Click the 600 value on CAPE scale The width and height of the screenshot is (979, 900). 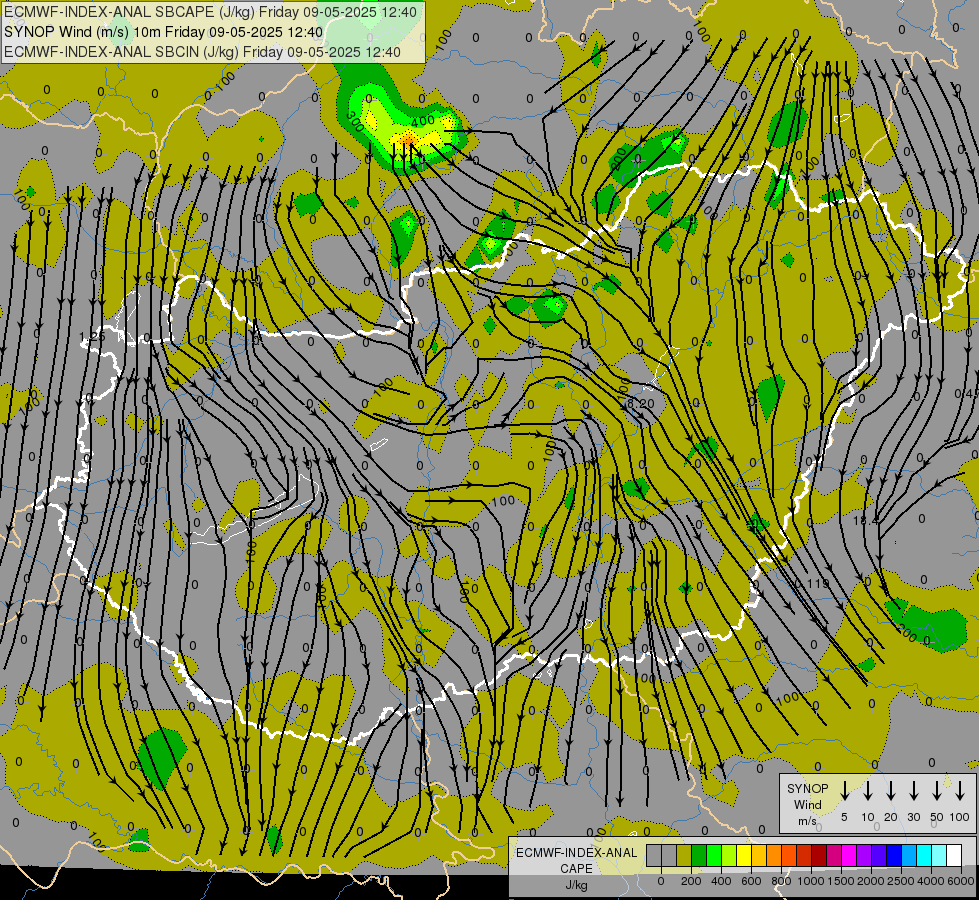point(751,881)
